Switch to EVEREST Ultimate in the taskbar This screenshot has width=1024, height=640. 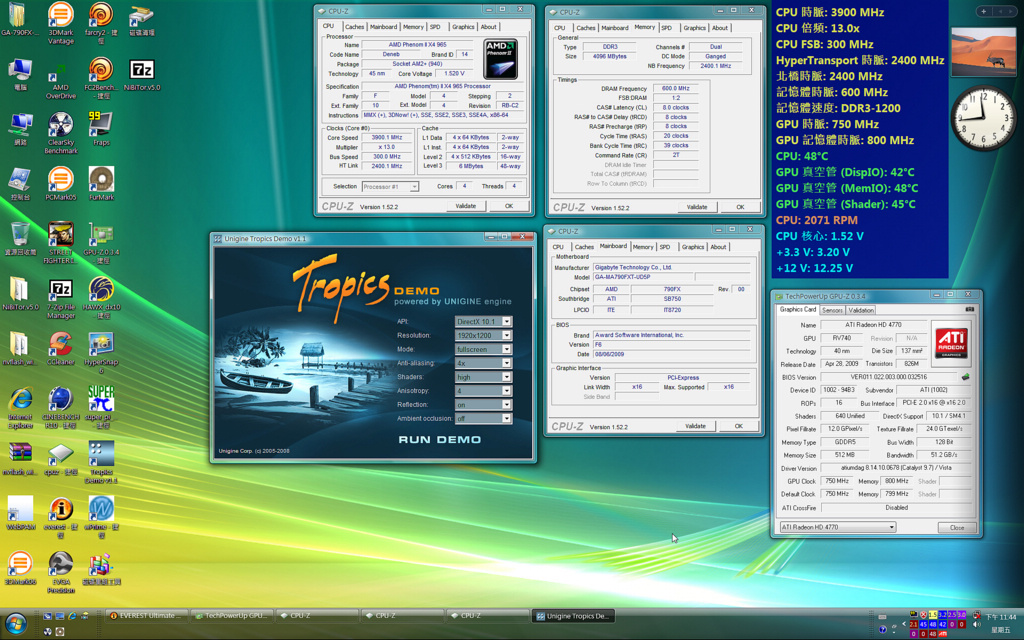[147, 615]
